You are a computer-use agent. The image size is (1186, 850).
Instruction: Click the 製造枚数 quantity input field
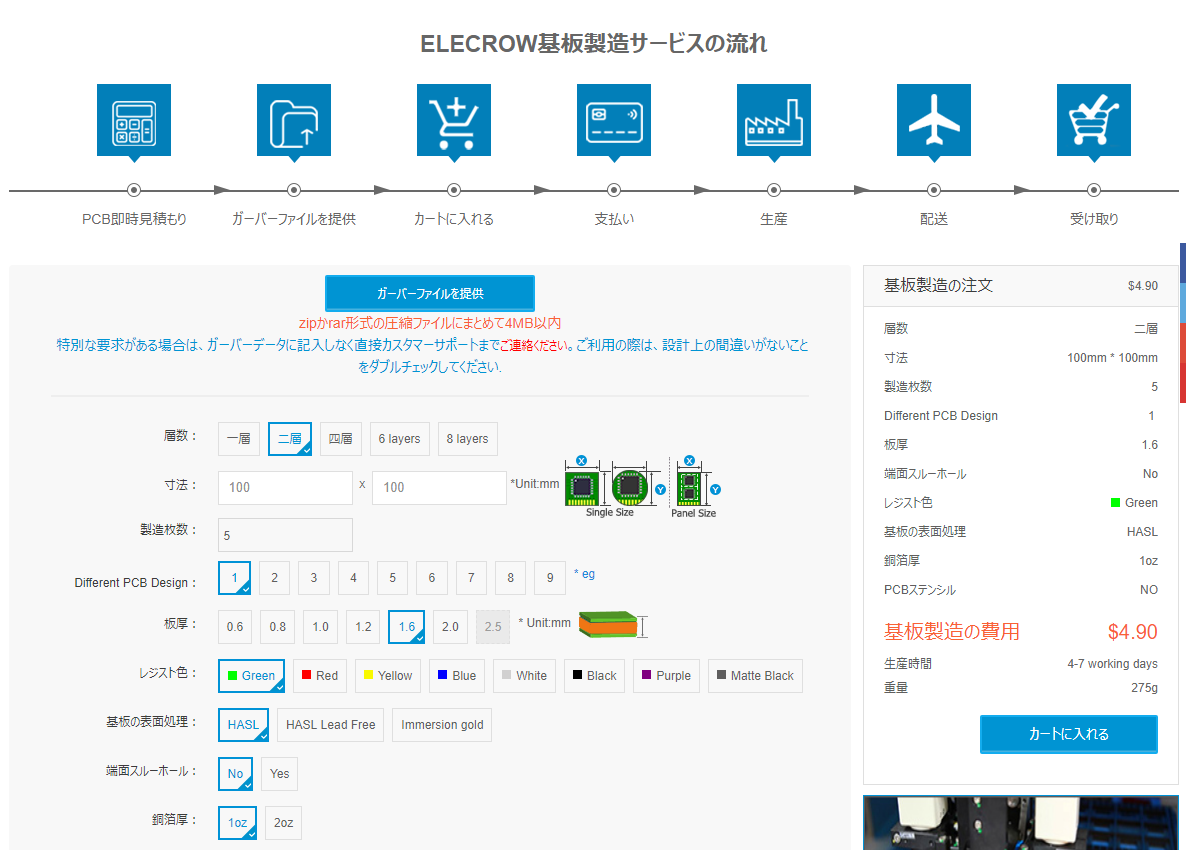pos(285,535)
